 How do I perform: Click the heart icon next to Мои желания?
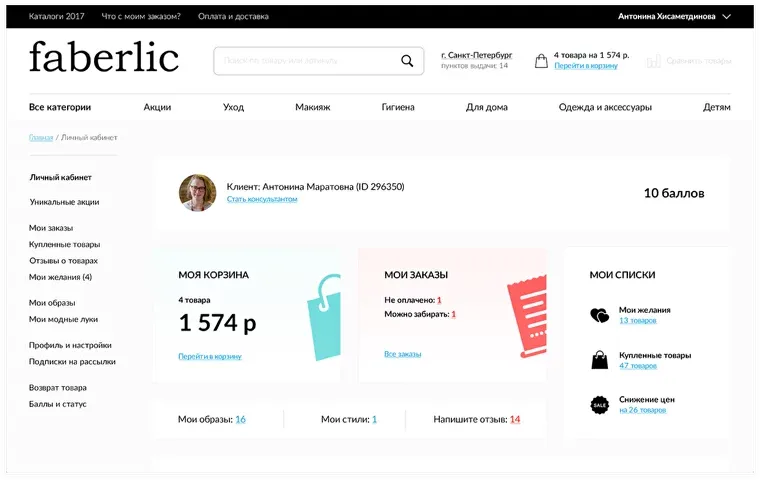[x=599, y=316]
